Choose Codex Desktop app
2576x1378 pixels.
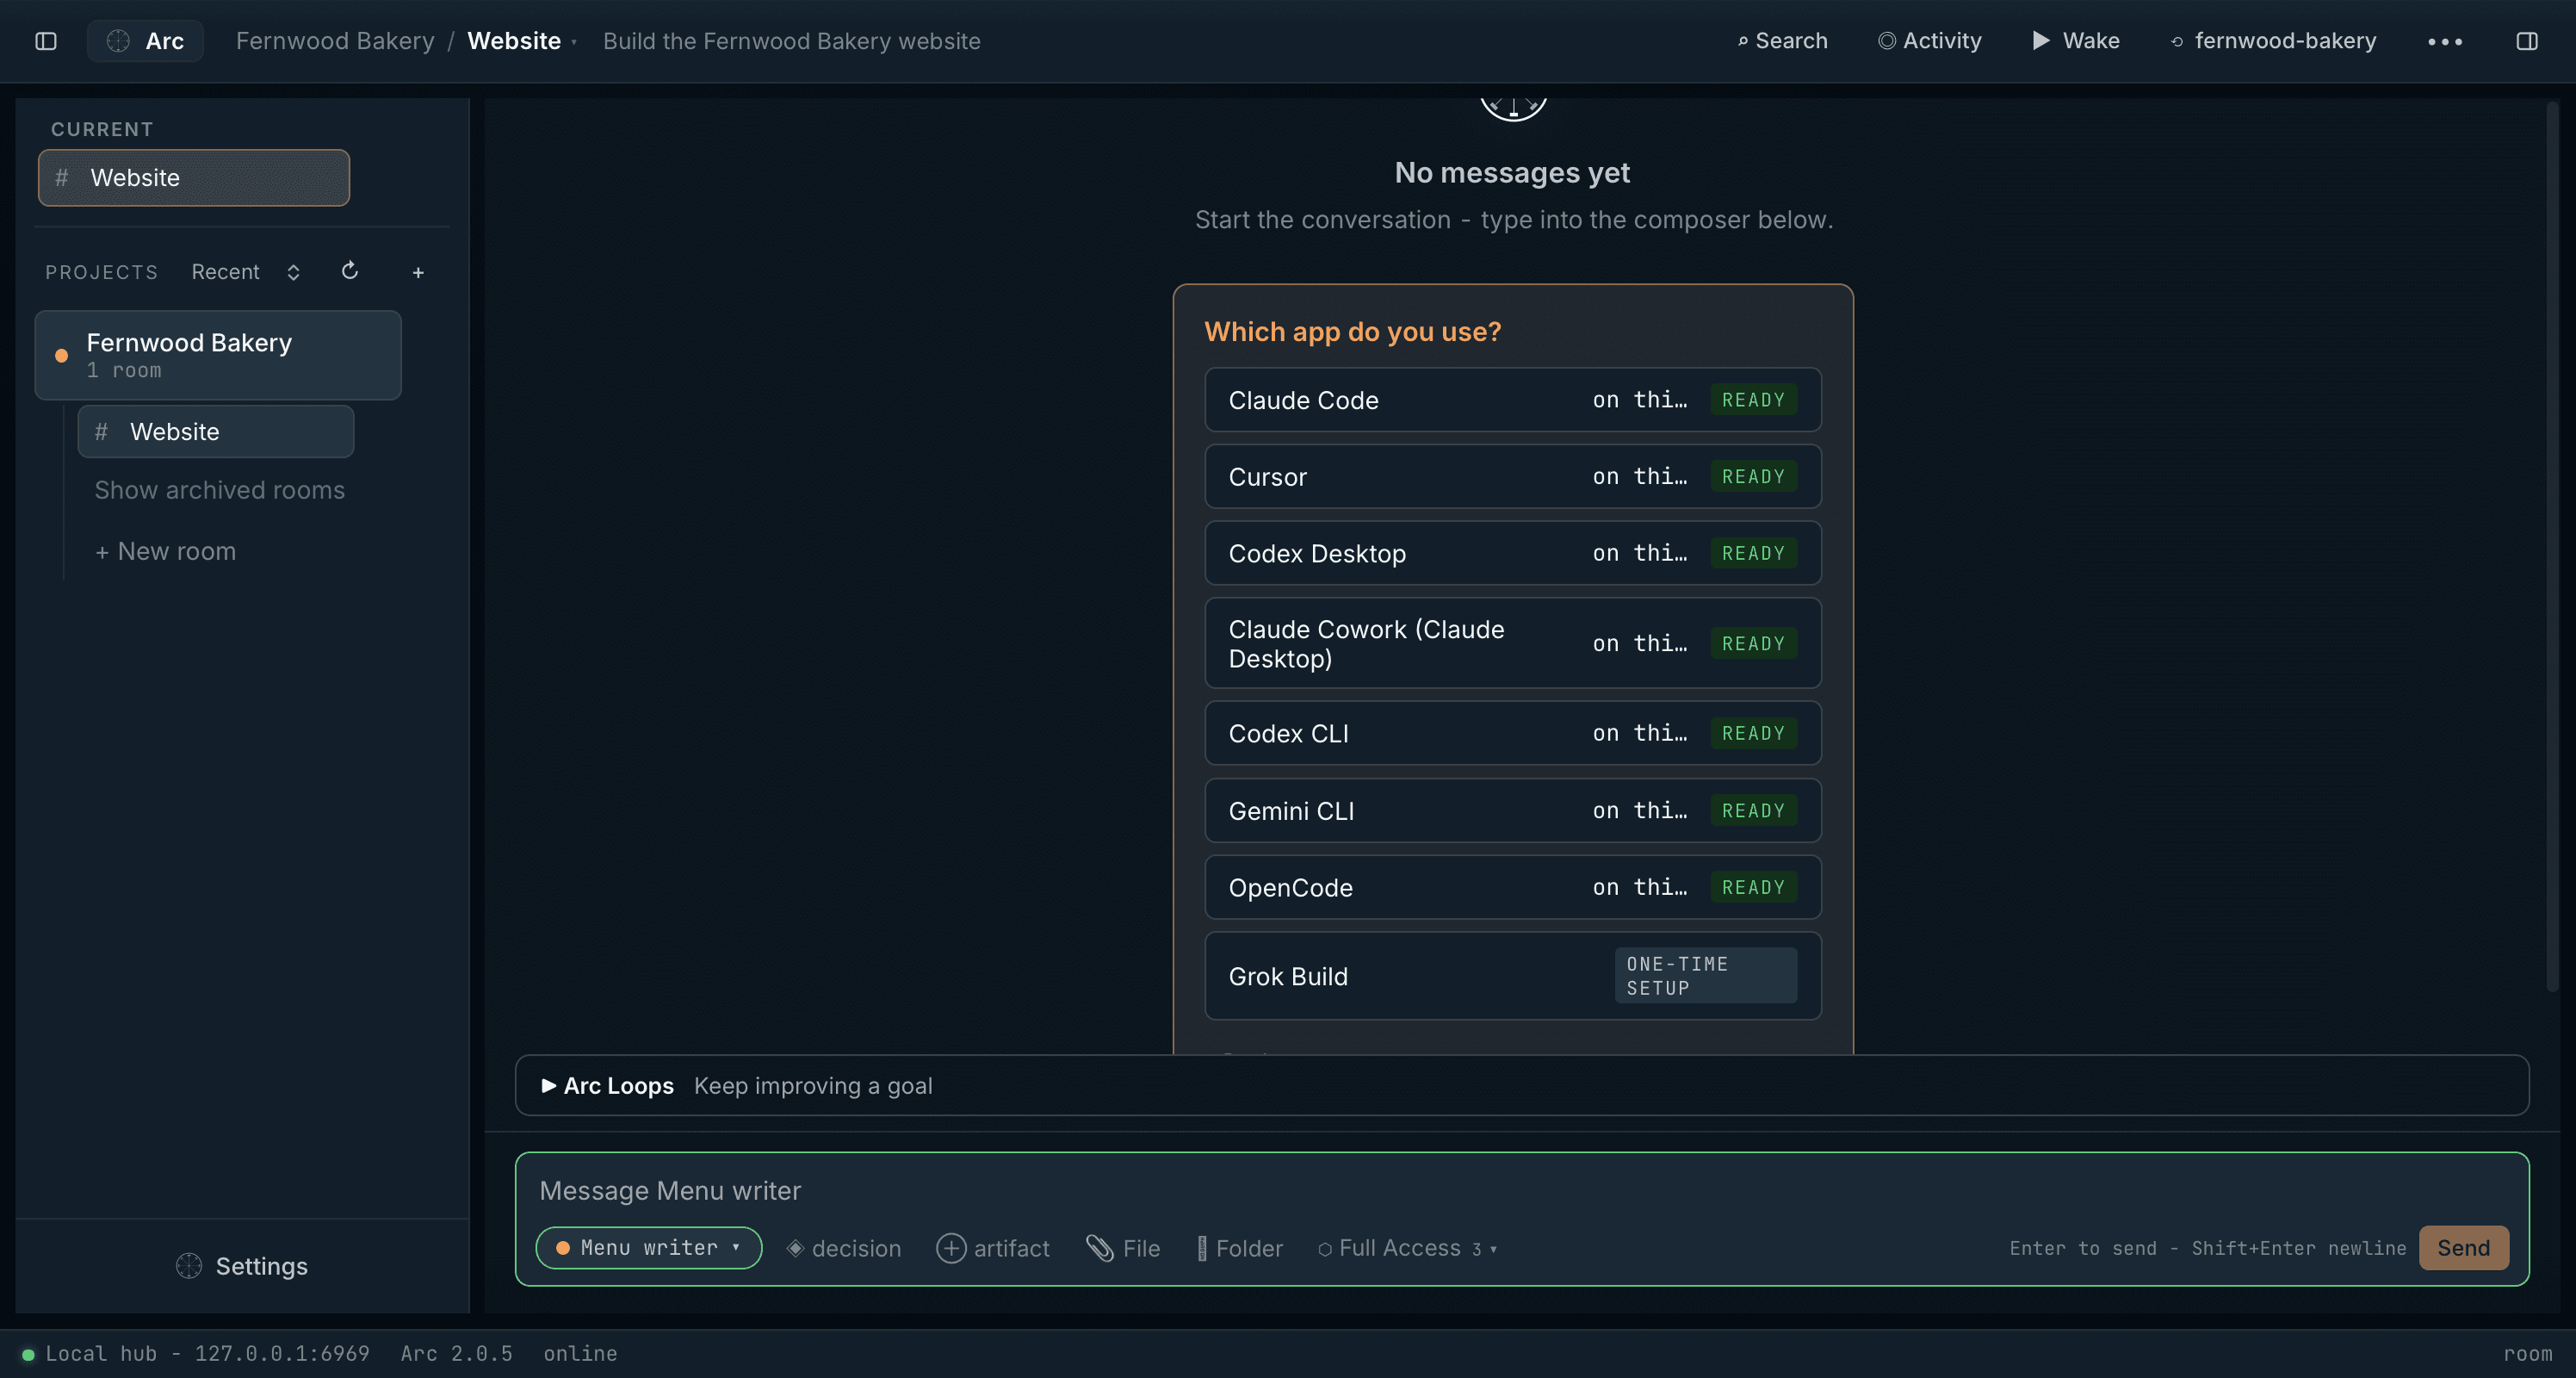(x=1513, y=553)
